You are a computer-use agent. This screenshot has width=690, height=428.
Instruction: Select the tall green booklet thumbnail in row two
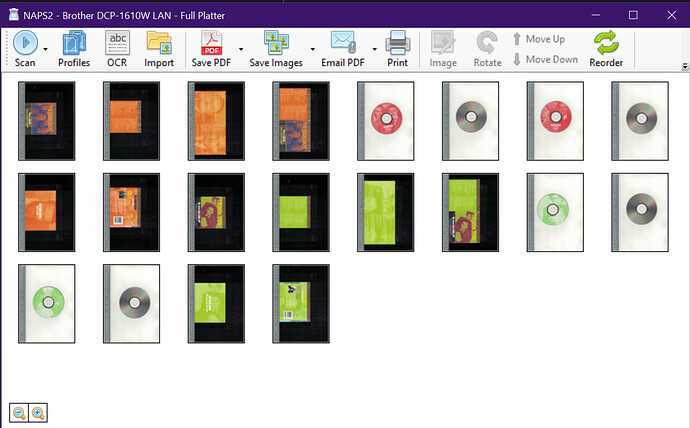[x=385, y=212]
